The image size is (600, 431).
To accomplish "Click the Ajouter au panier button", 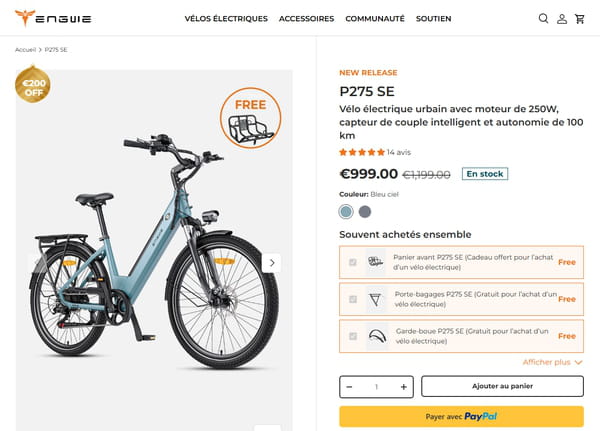I will [x=502, y=386].
